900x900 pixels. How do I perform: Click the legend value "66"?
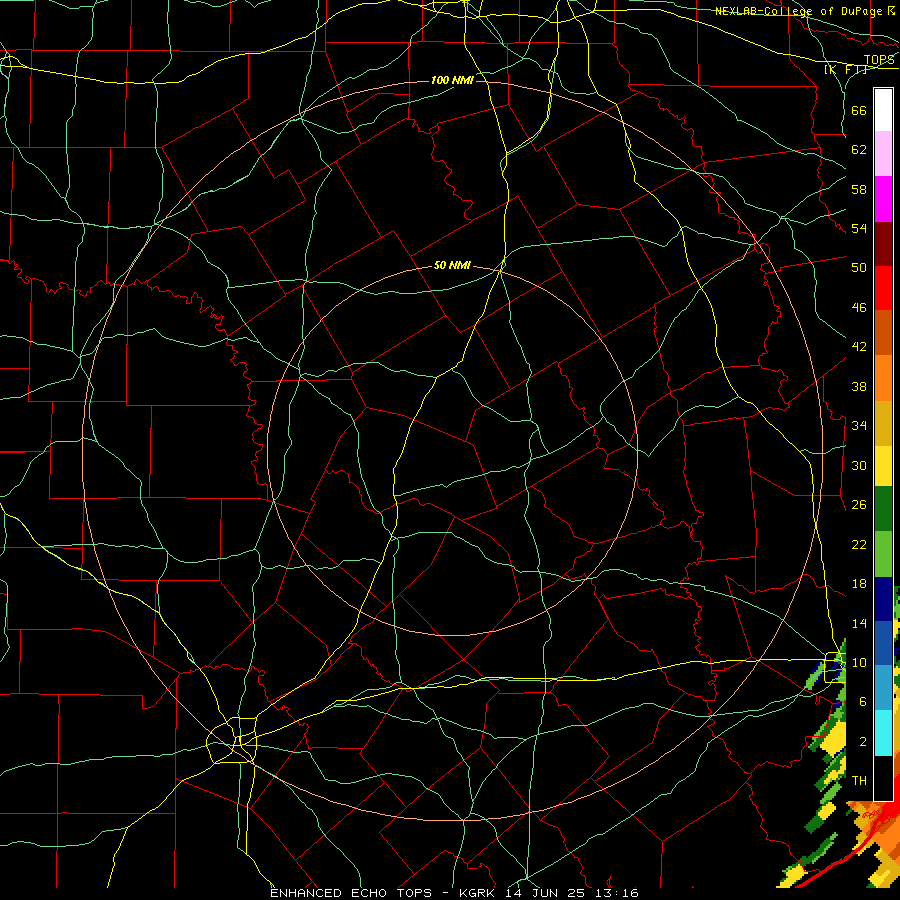coord(859,110)
